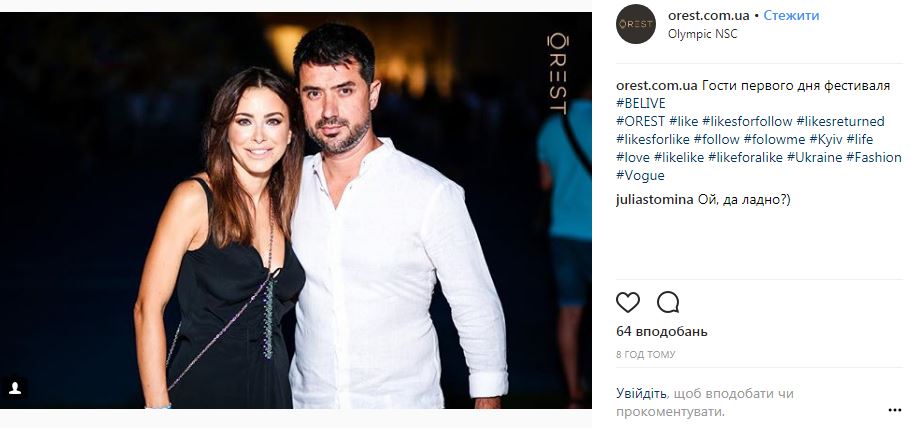Image resolution: width=910 pixels, height=428 pixels.
Task: Open comments via speech bubble icon
Action: (668, 303)
